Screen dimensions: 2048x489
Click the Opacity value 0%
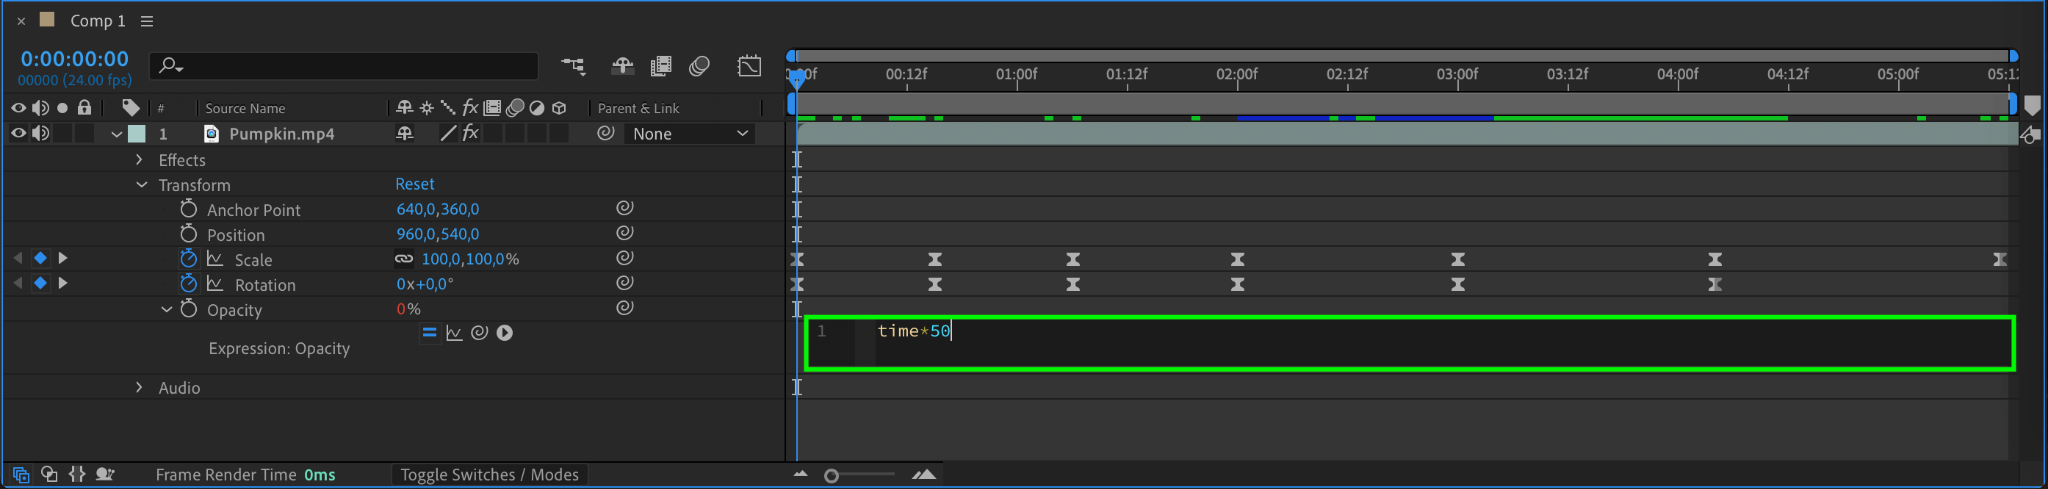pos(408,309)
